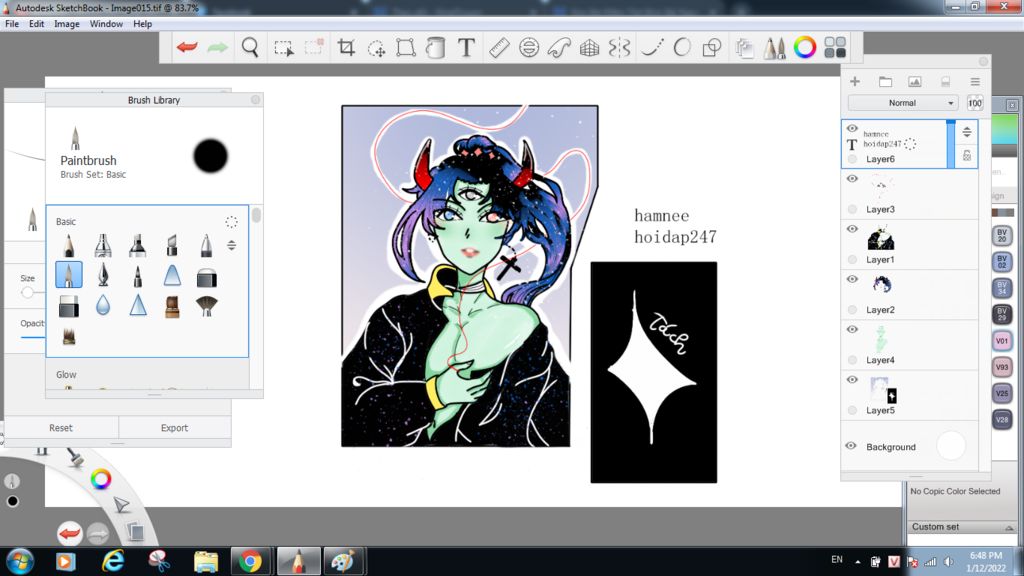Activate the Steady Stroke tool

click(x=652, y=47)
